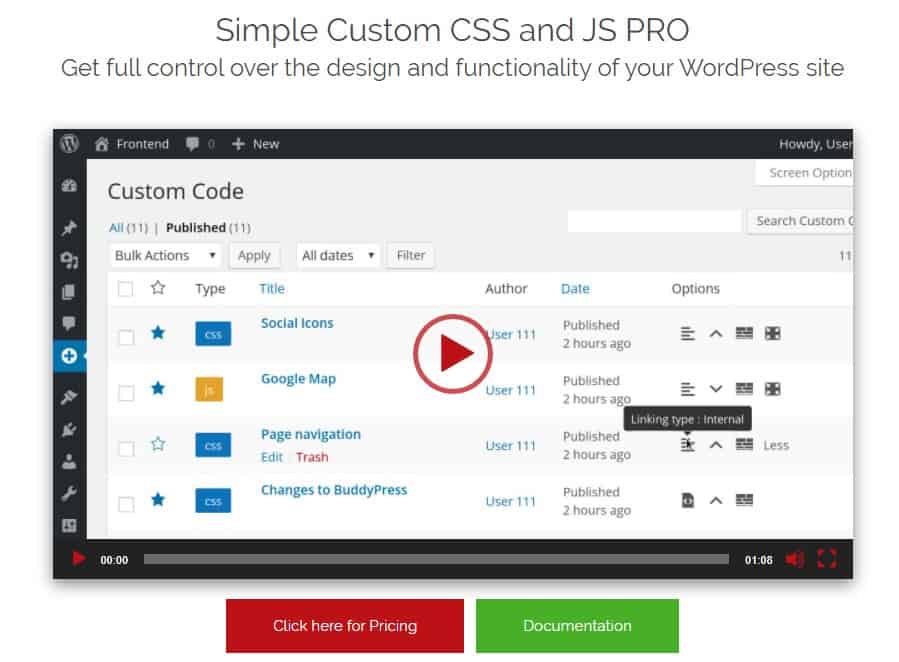The height and width of the screenshot is (662, 899).
Task: Mute the video with the speaker icon
Action: tap(795, 559)
